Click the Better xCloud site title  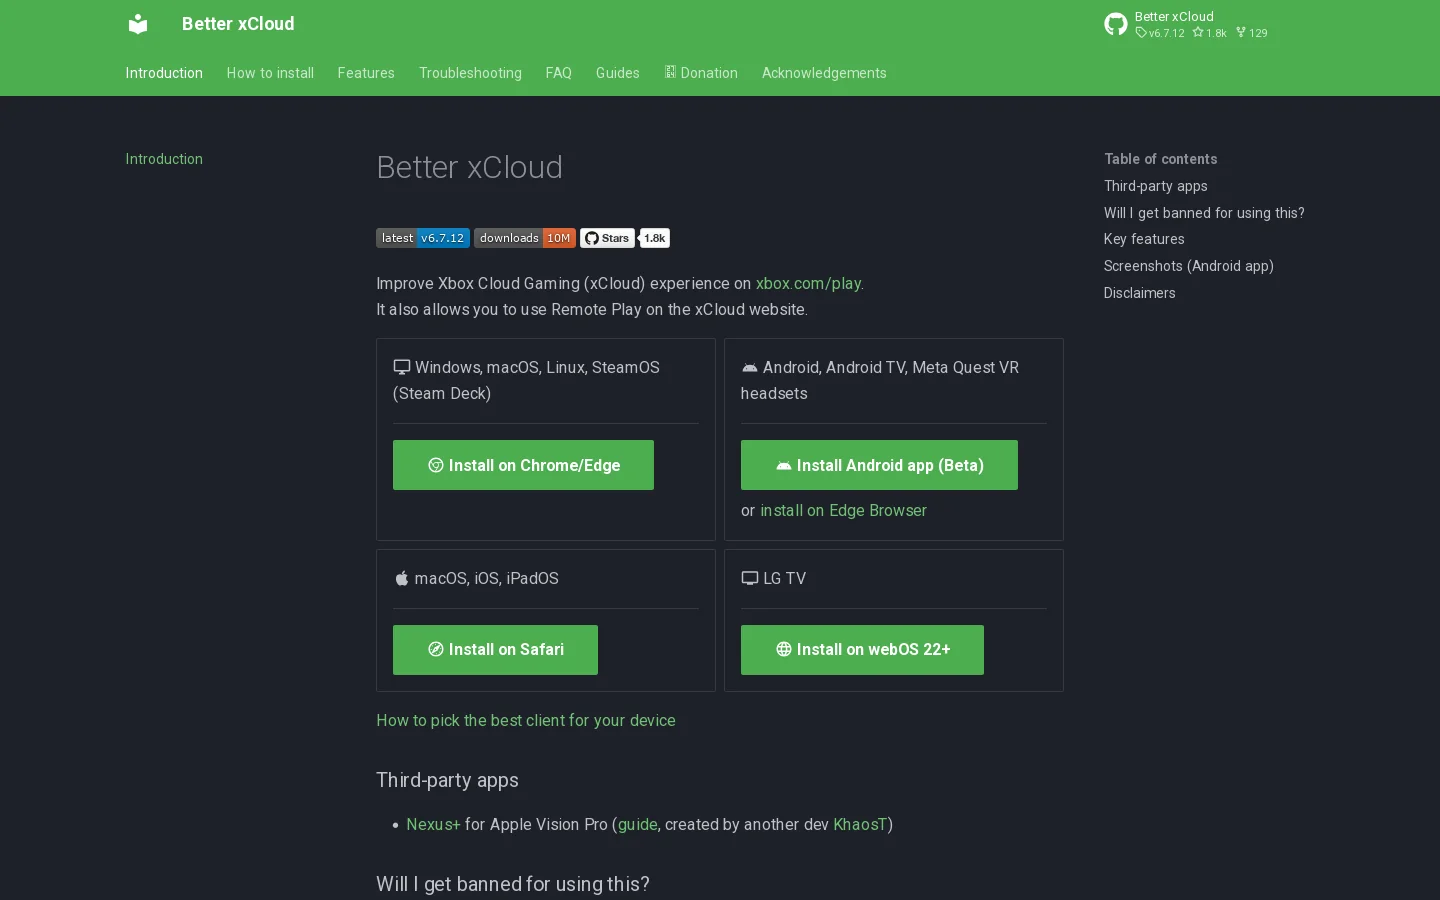(238, 24)
